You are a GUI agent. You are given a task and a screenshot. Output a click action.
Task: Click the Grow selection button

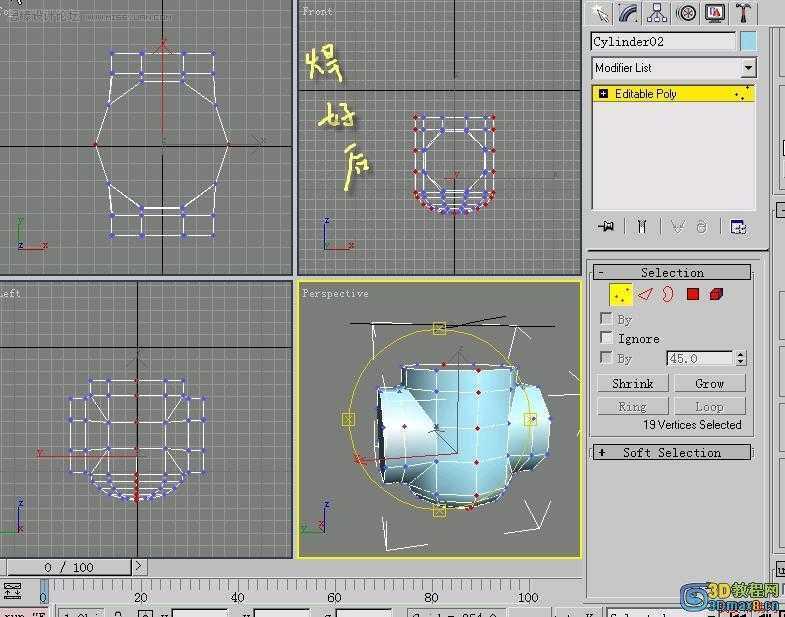click(x=709, y=384)
